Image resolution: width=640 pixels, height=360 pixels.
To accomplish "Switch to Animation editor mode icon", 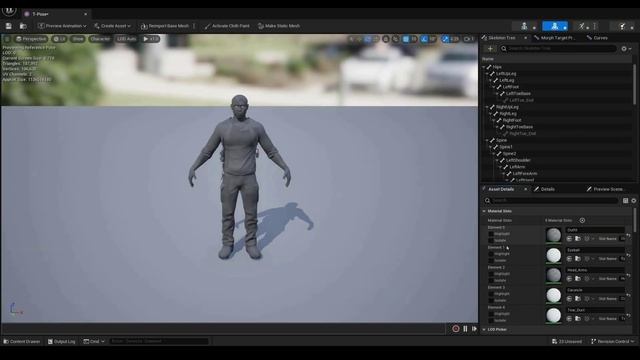I will click(x=582, y=26).
